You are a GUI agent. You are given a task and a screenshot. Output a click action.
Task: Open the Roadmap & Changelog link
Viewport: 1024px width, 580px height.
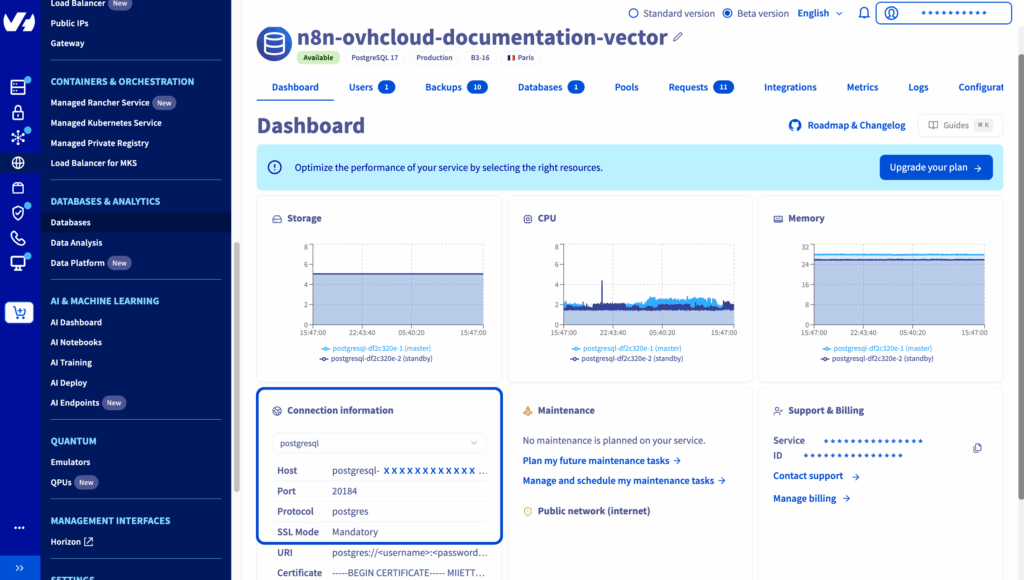[847, 125]
